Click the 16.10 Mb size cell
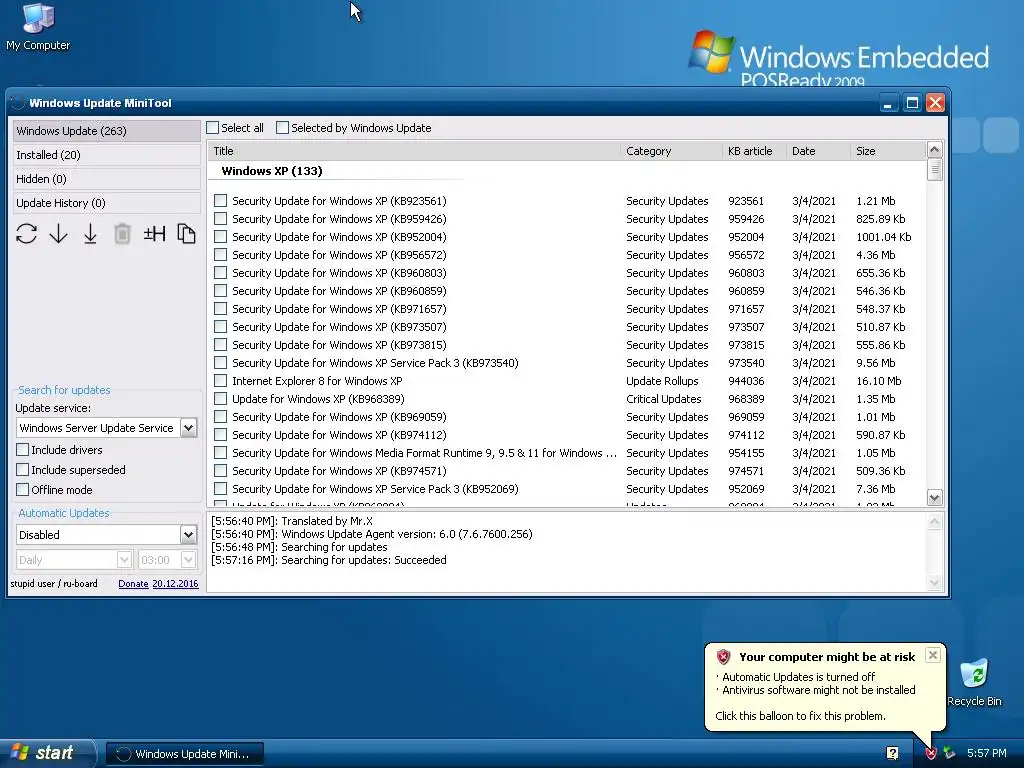 click(x=878, y=381)
